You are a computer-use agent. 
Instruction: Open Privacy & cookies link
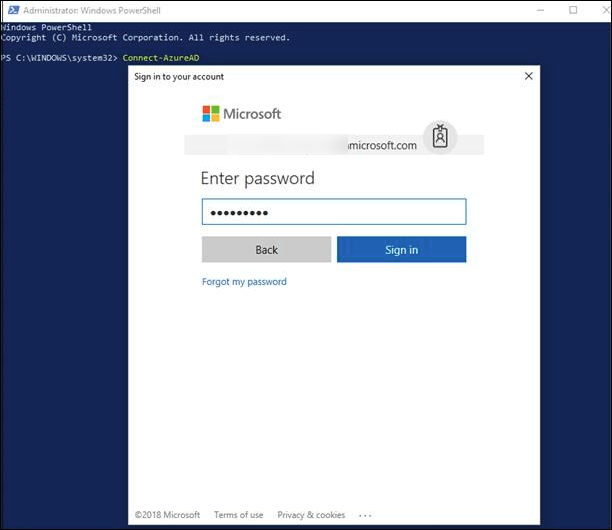click(x=311, y=515)
